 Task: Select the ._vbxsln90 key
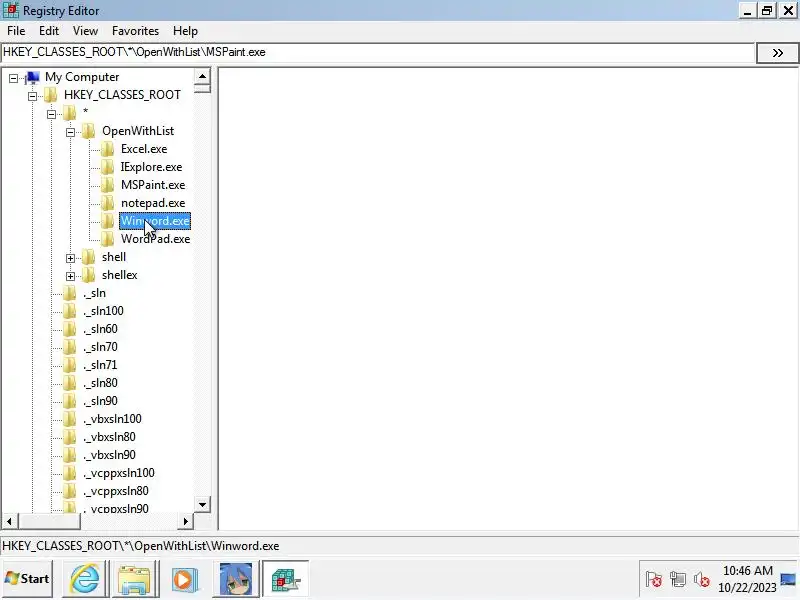(109, 455)
